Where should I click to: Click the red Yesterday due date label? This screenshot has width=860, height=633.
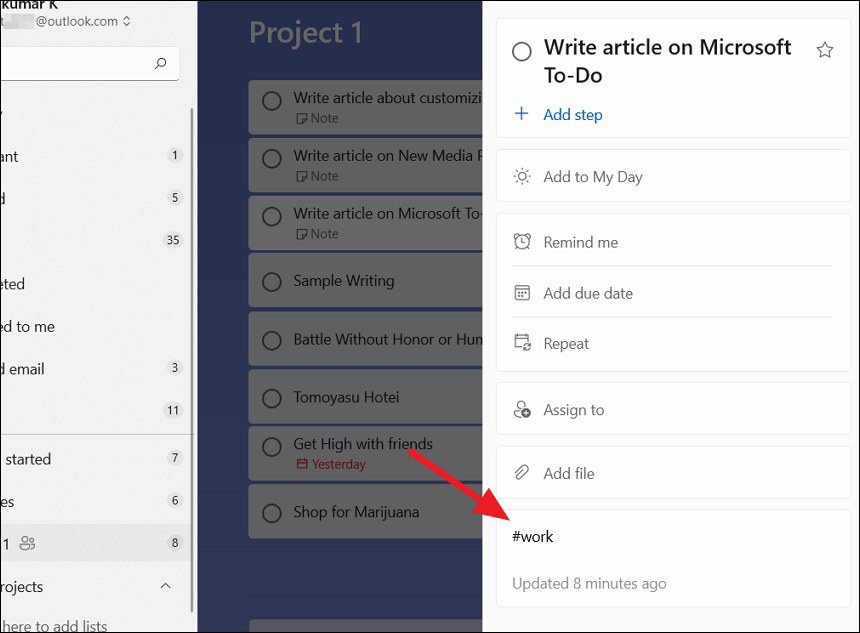(338, 465)
